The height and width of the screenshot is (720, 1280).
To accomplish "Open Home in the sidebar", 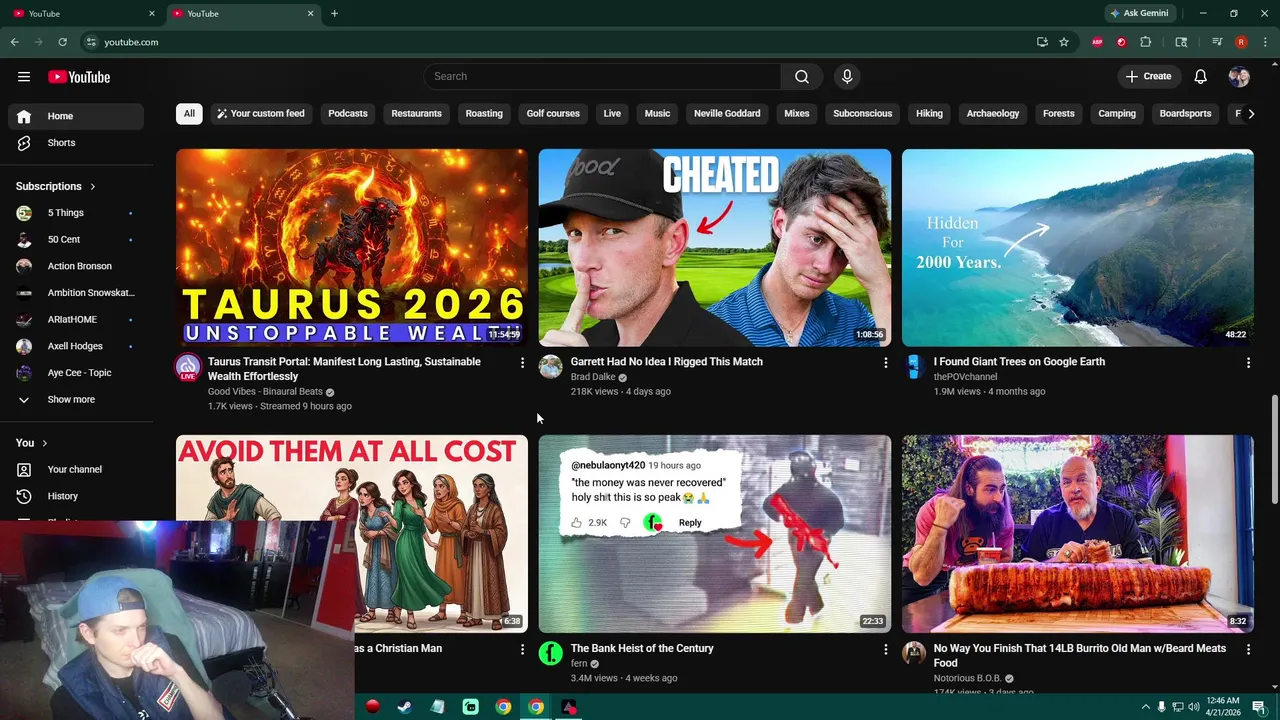I will [x=76, y=116].
